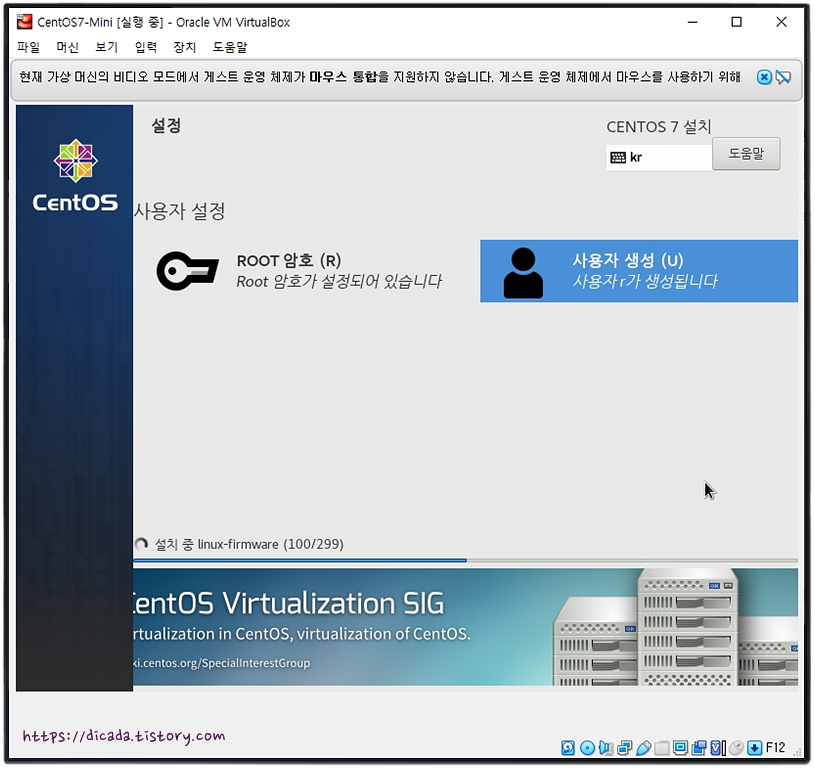The width and height of the screenshot is (815, 768).
Task: Click the 설정 heading text
Action: tap(166, 125)
